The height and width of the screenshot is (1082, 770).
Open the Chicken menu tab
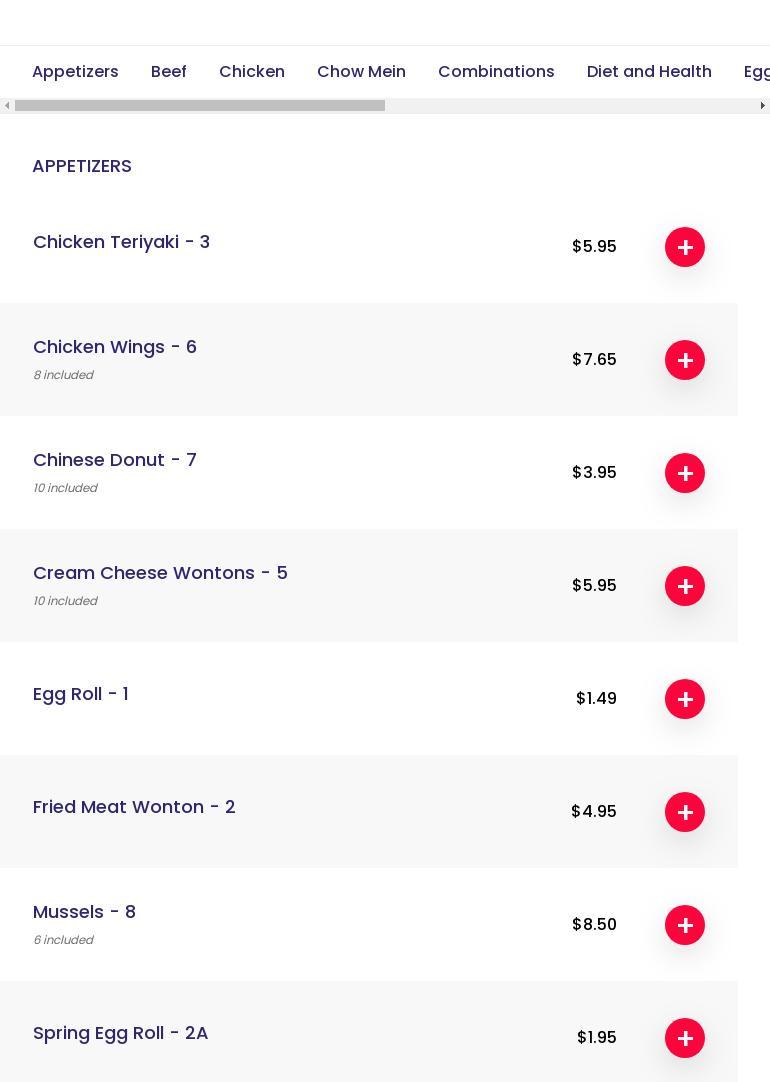252,72
